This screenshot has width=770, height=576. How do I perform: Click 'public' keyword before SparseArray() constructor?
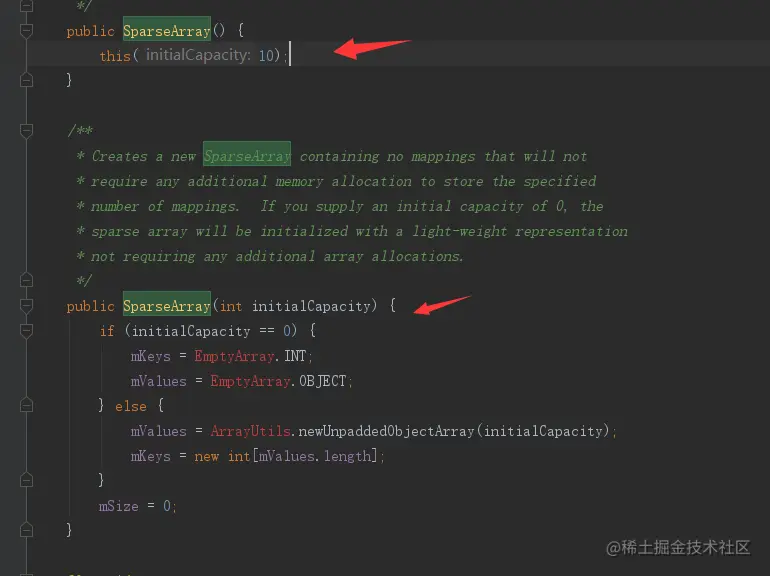(x=90, y=31)
